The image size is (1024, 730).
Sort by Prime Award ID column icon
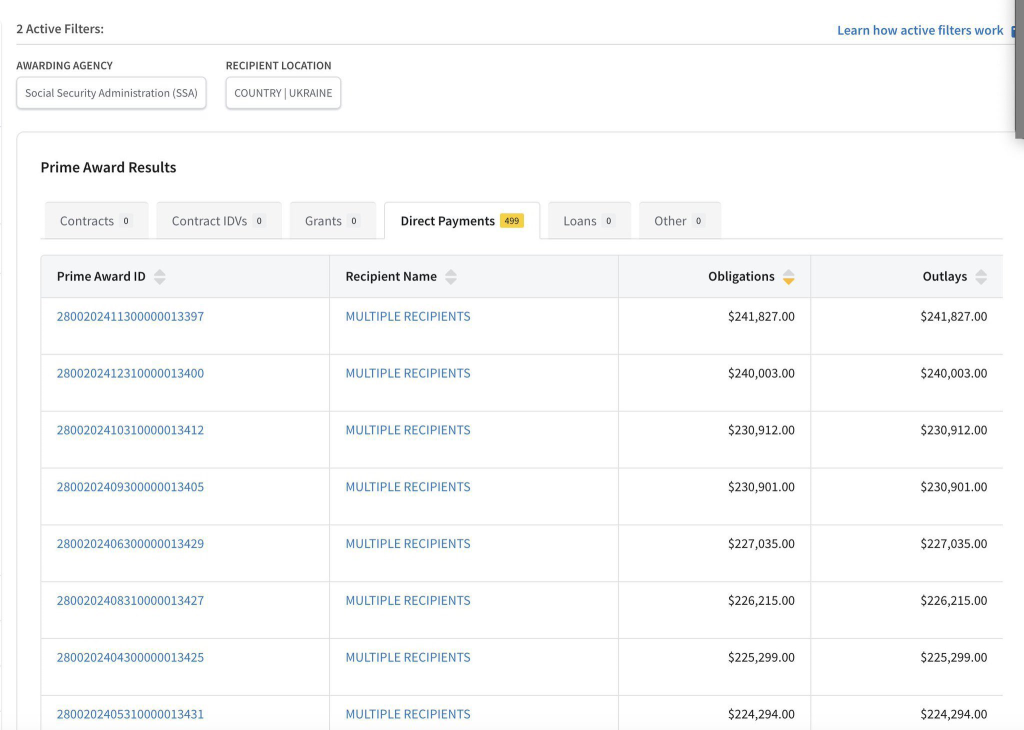[160, 277]
